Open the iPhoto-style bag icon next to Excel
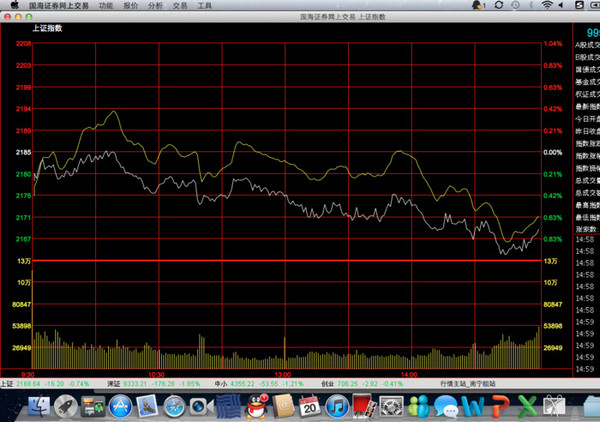The height and width of the screenshot is (422, 600). (554, 407)
